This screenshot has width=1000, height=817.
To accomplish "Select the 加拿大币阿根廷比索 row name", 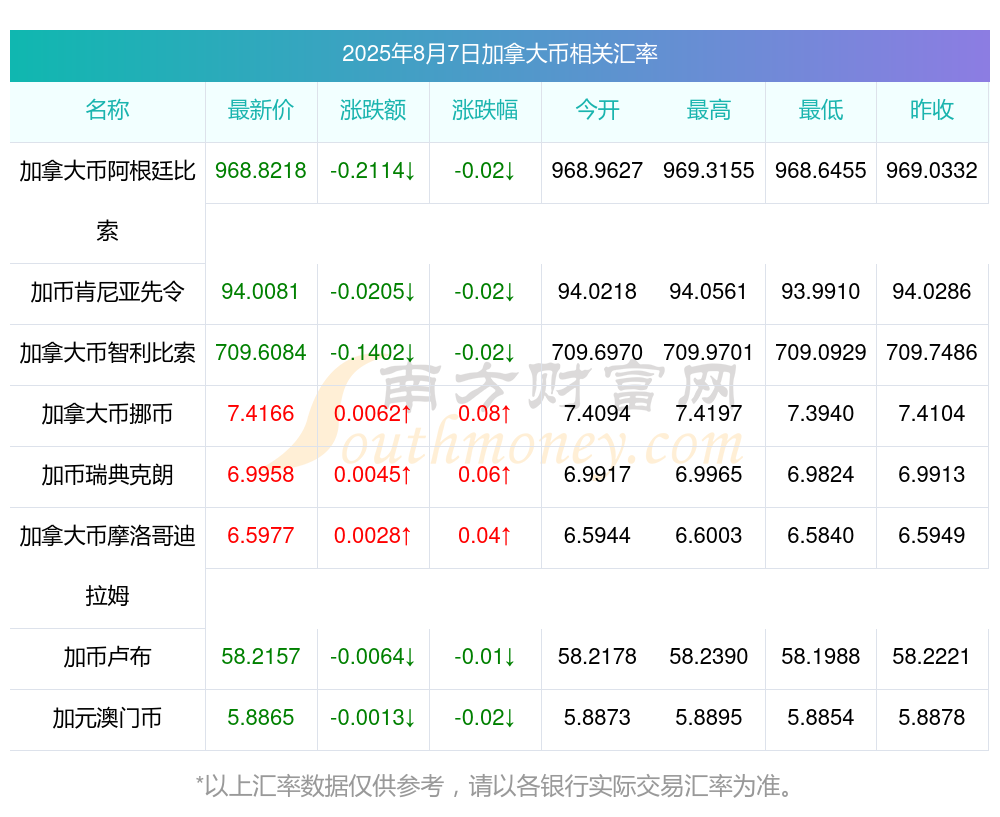I will coord(107,201).
